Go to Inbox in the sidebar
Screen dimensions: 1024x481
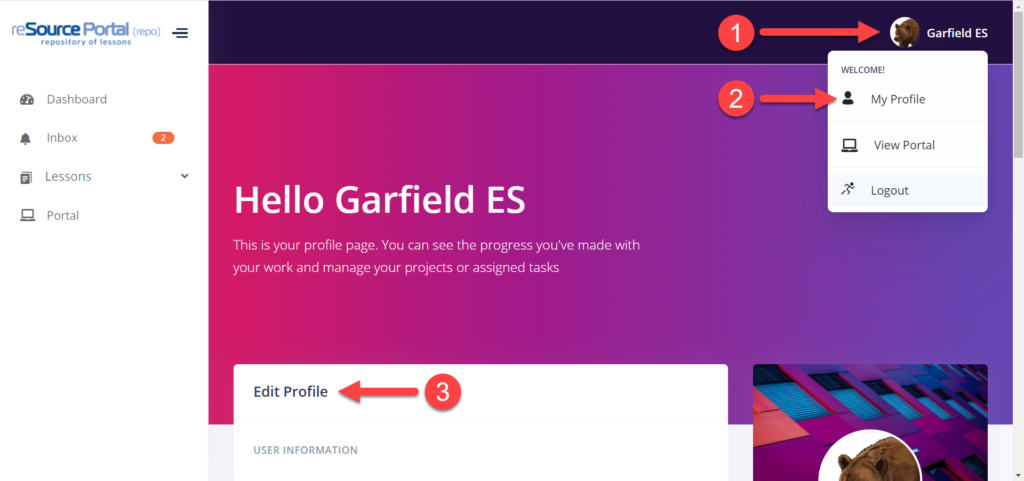(62, 138)
